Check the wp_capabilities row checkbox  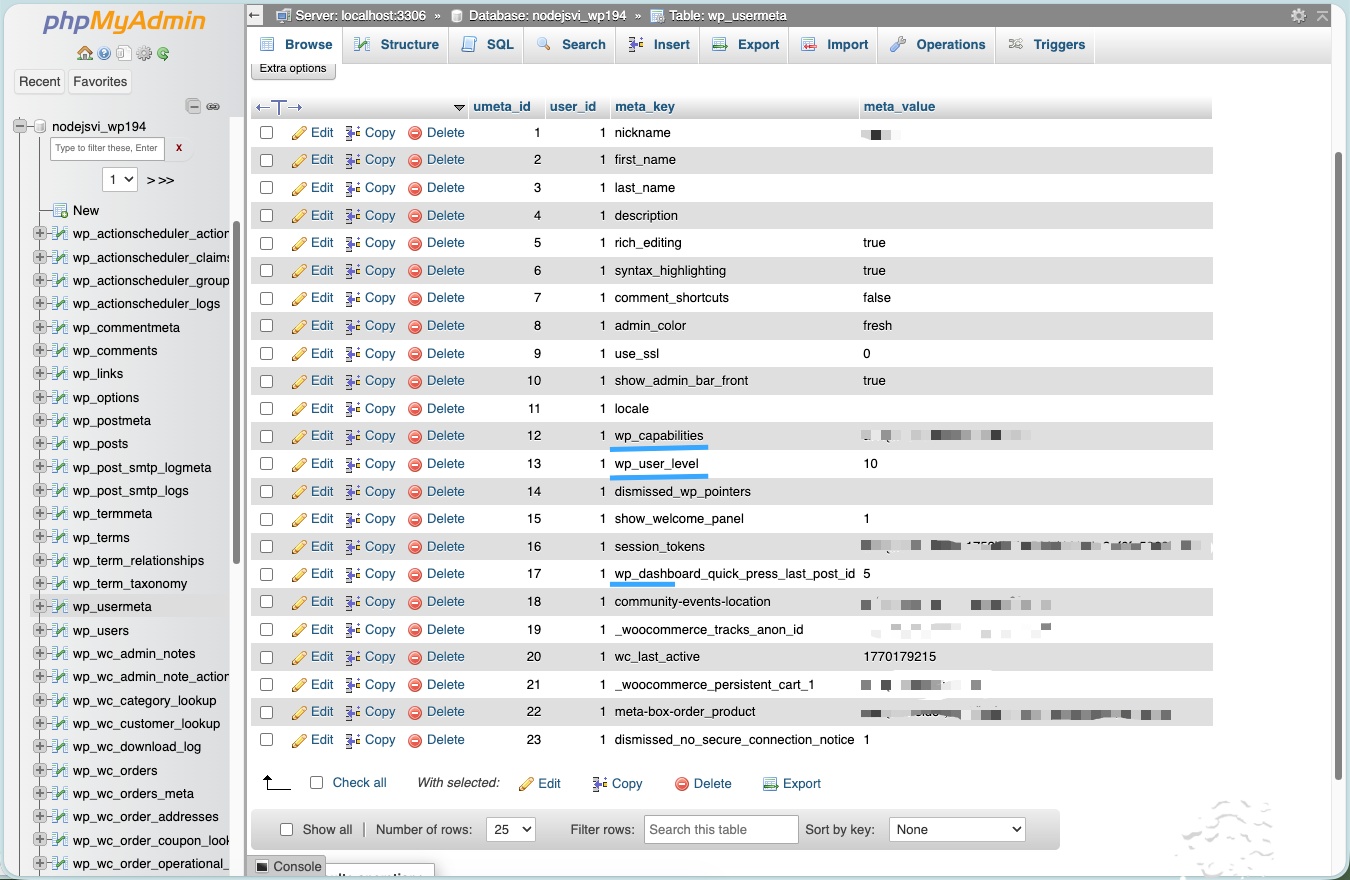click(267, 436)
